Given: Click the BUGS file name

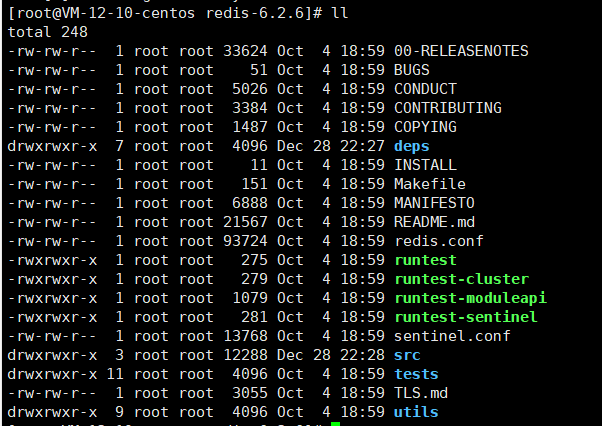Looking at the screenshot, I should (412, 70).
